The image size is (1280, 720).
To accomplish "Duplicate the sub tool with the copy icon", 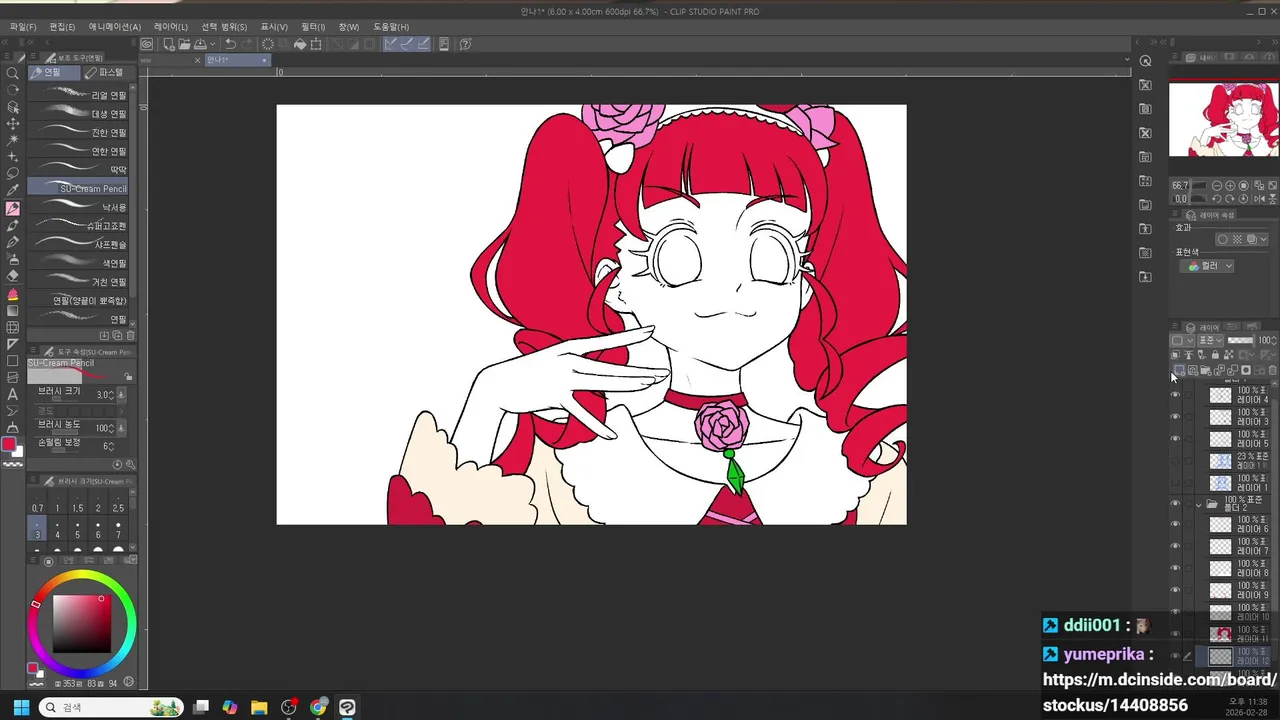I will (117, 336).
